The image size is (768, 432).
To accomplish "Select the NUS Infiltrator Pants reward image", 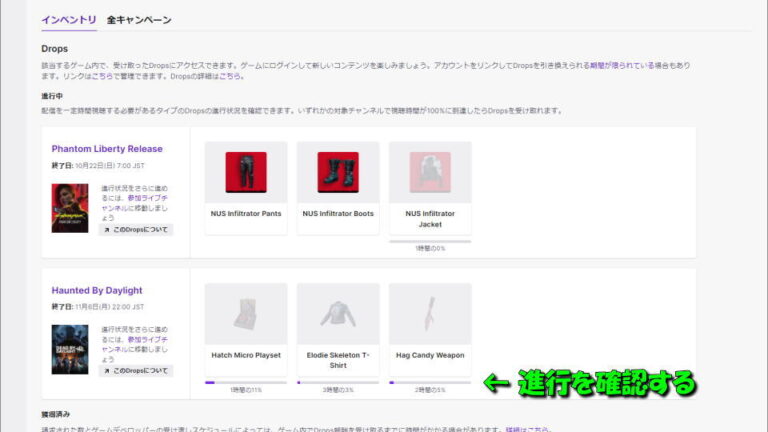I will click(246, 172).
